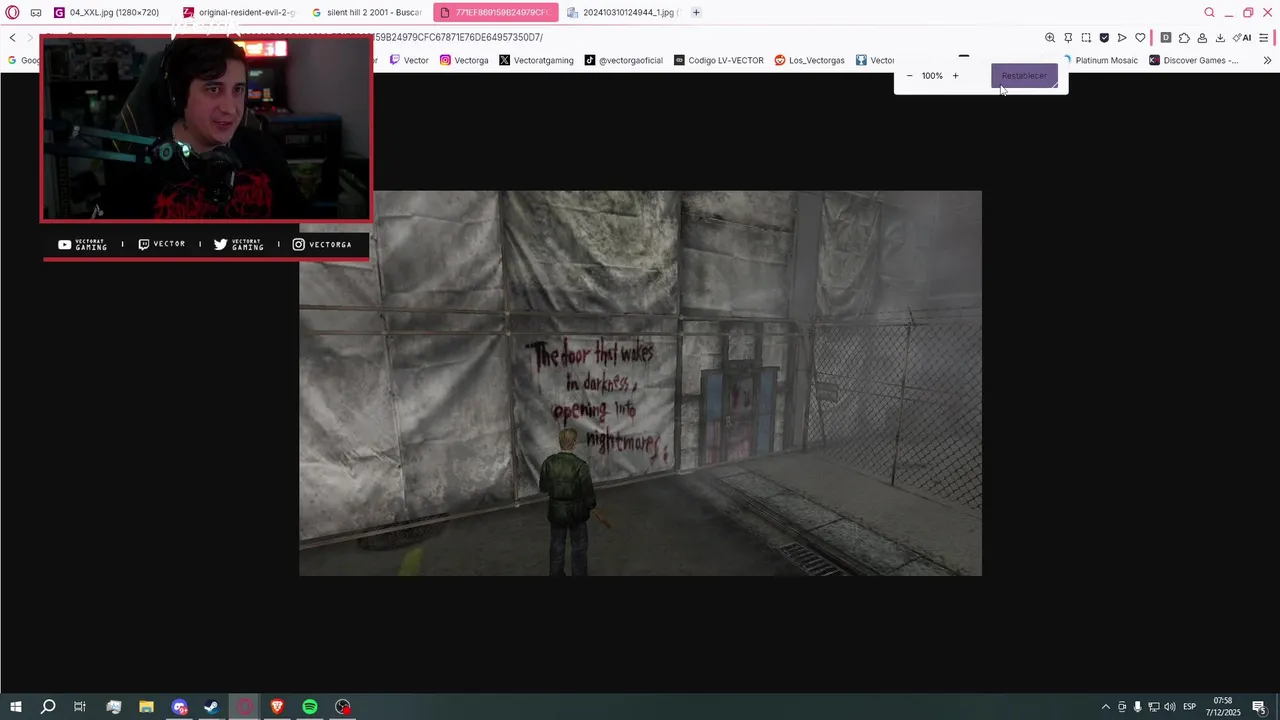This screenshot has width=1280, height=720.
Task: Click the pin icon in the address bar
Action: (x=1068, y=38)
